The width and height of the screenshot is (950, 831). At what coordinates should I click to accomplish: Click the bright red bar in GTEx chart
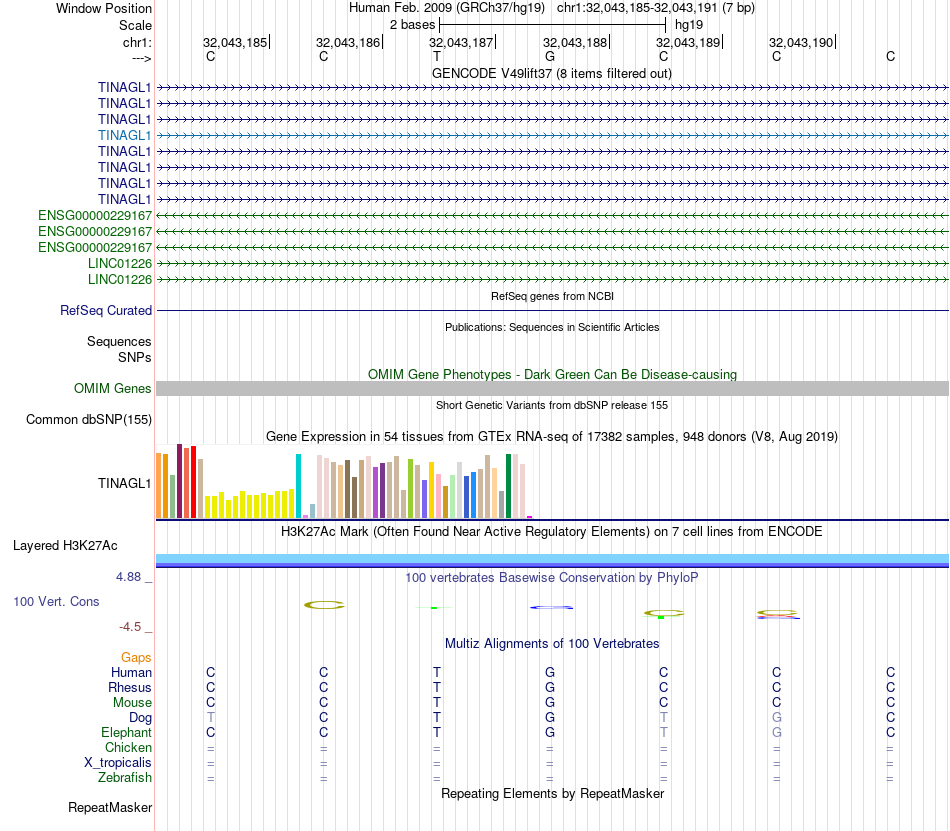point(193,482)
